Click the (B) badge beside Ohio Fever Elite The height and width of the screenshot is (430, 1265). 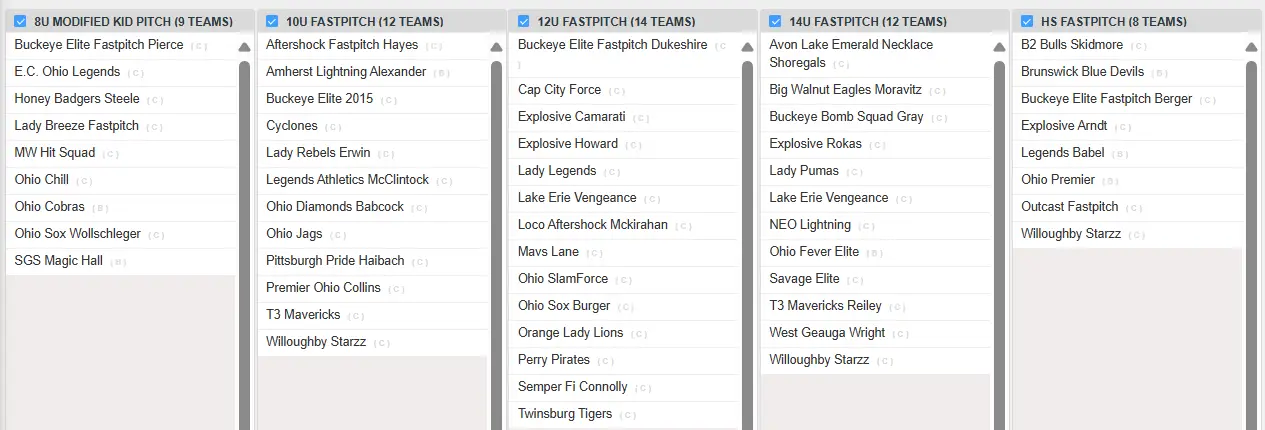point(875,253)
